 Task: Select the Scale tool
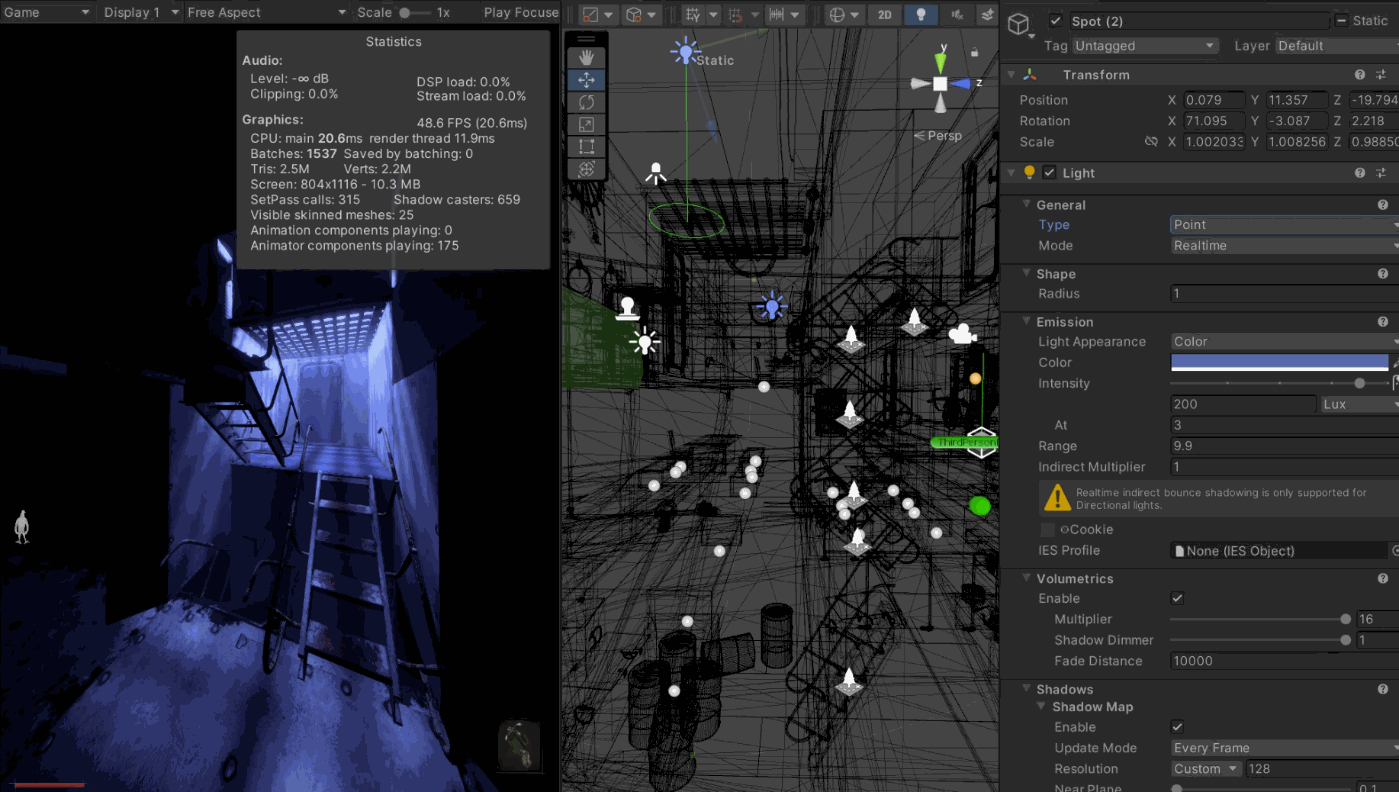587,124
